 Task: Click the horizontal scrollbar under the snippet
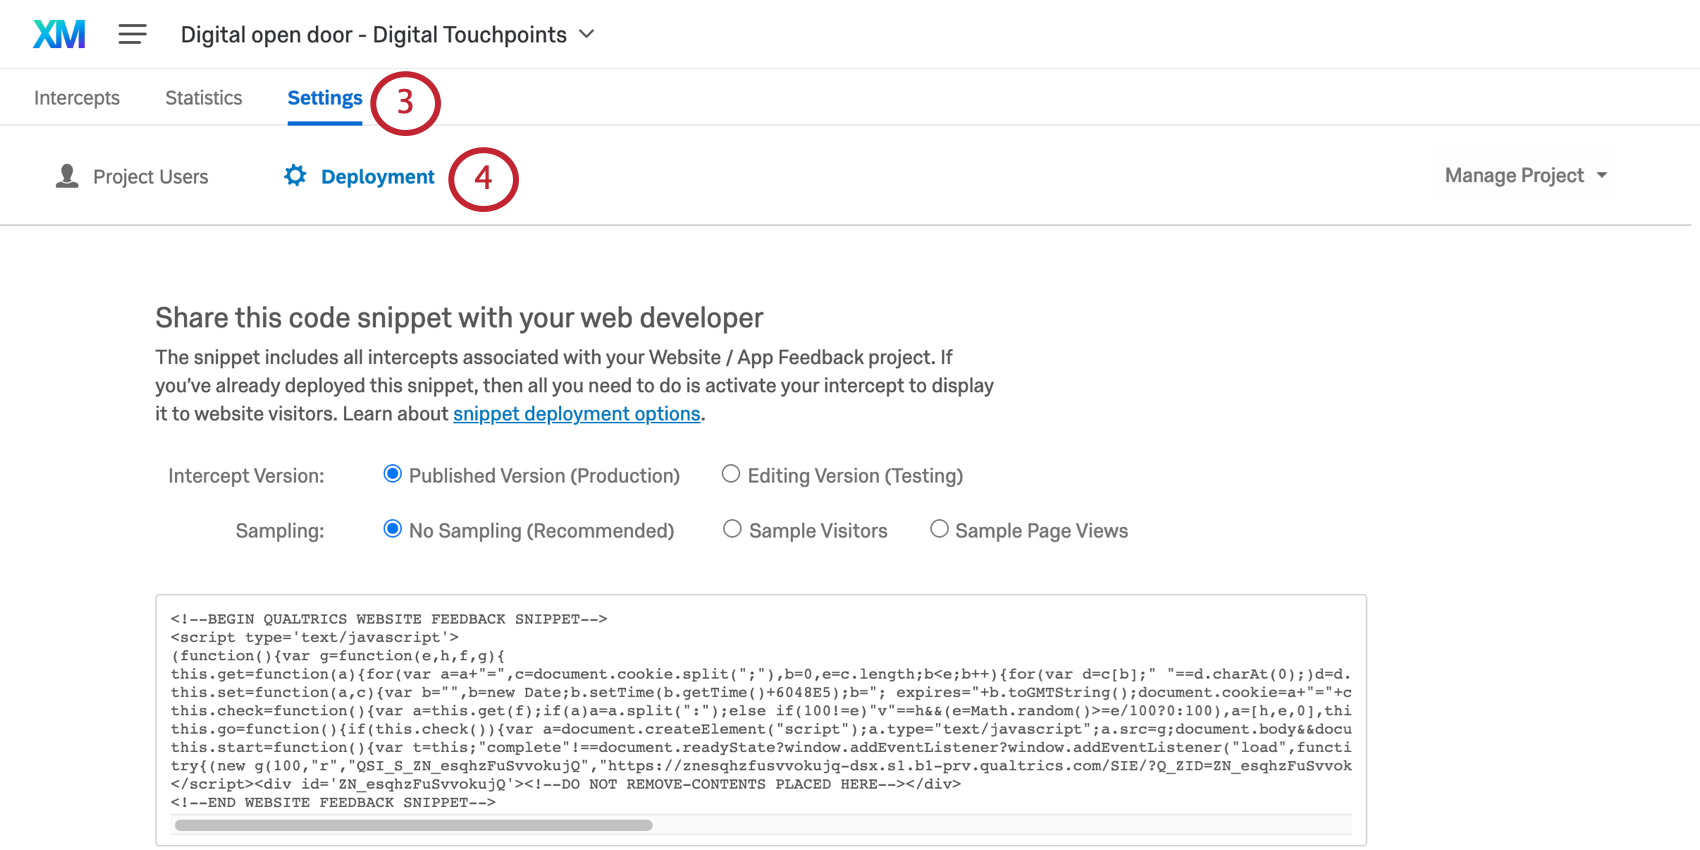coord(413,826)
